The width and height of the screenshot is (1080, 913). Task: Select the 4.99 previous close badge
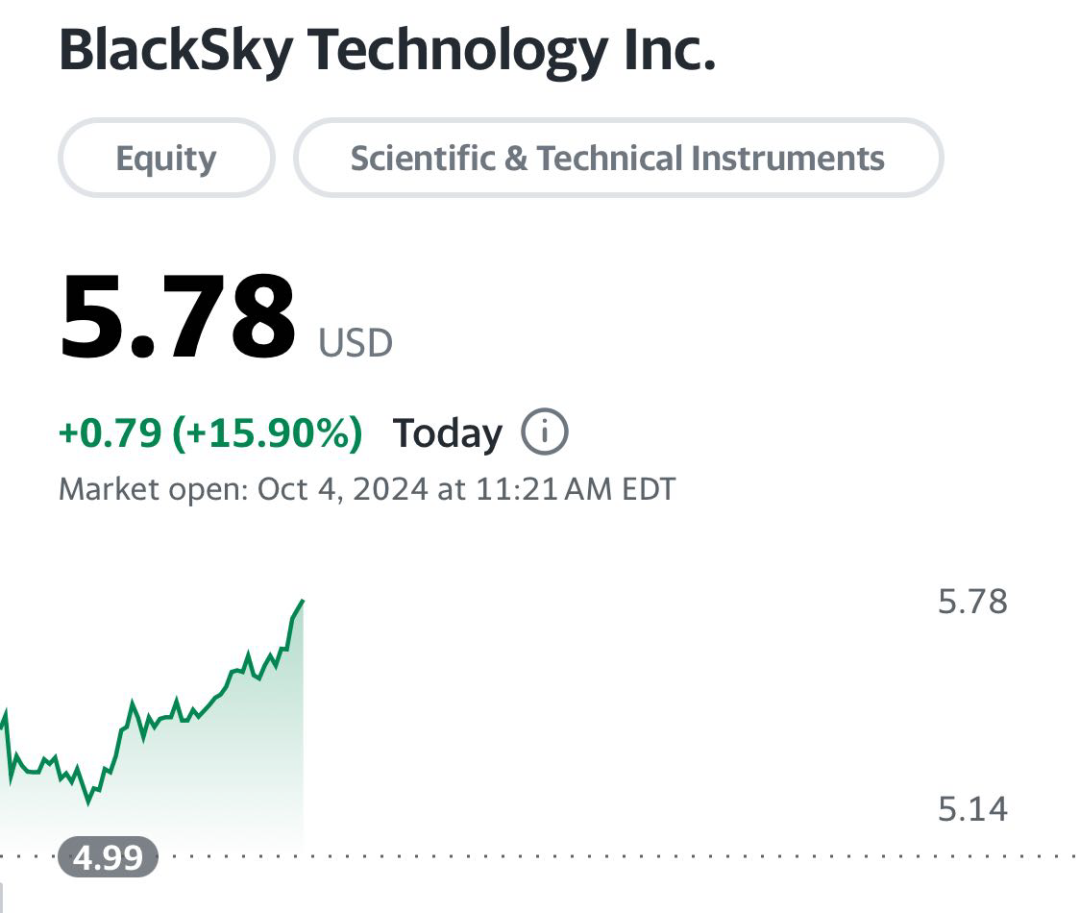tap(108, 857)
